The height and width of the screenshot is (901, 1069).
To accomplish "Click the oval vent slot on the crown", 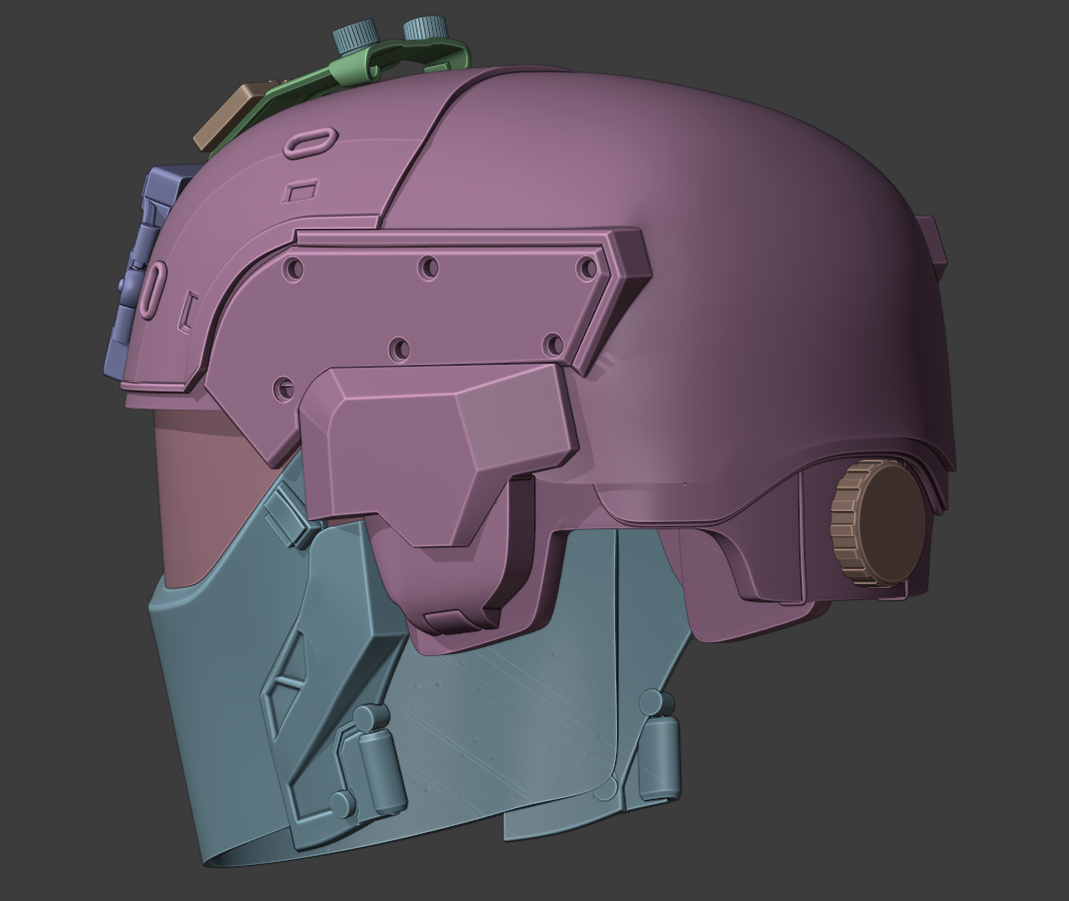I will [x=310, y=140].
